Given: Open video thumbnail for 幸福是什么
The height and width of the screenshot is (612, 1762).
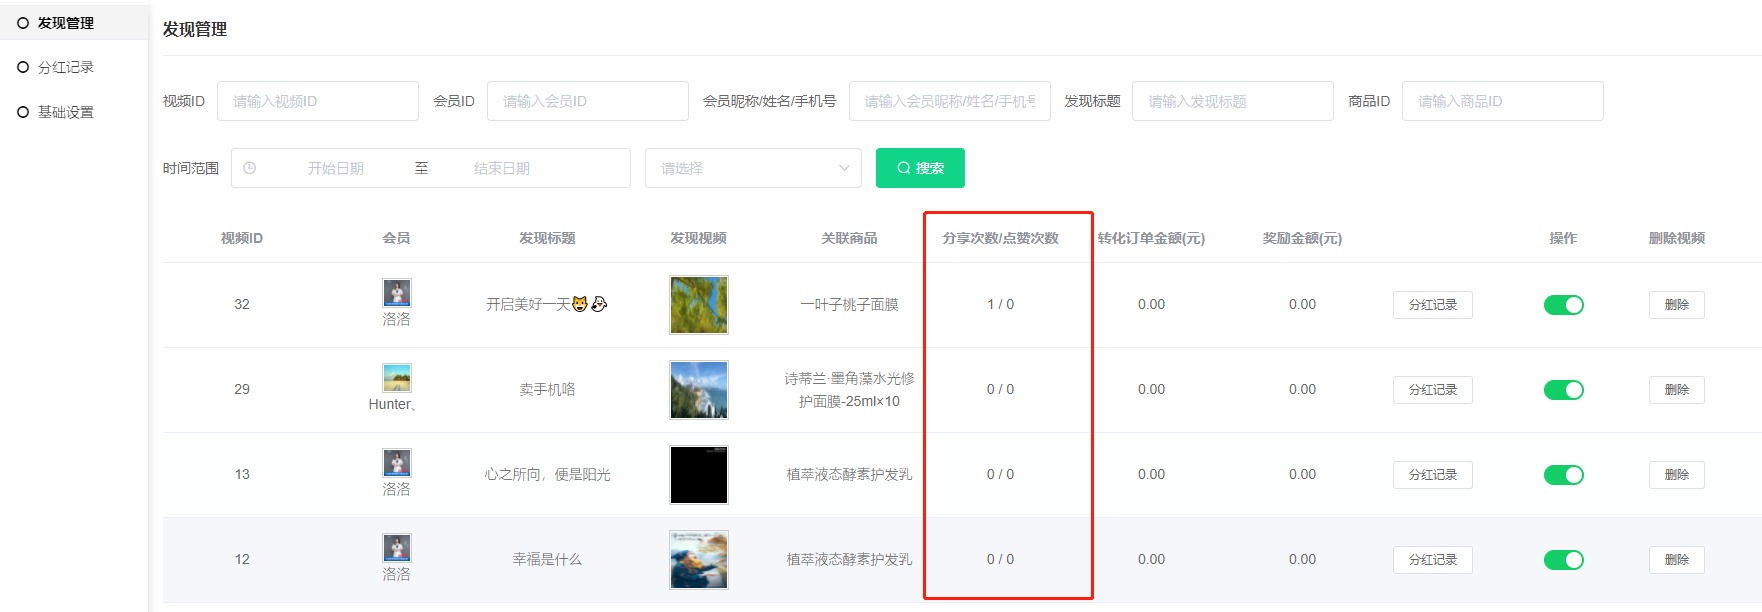Looking at the screenshot, I should (x=699, y=560).
